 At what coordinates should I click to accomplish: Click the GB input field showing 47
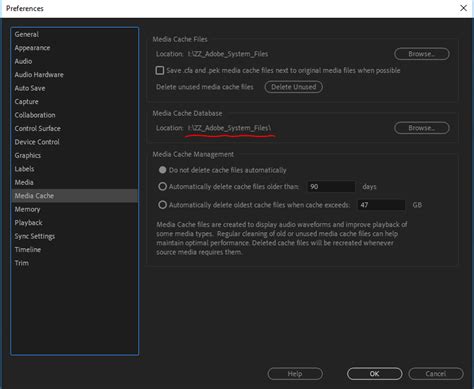pyautogui.click(x=381, y=205)
